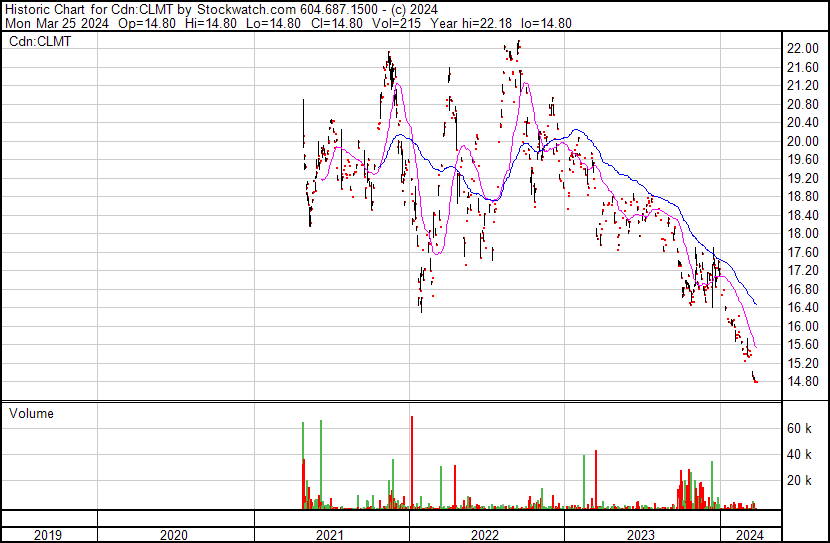Click the tallest red volume bar

[x=411, y=462]
